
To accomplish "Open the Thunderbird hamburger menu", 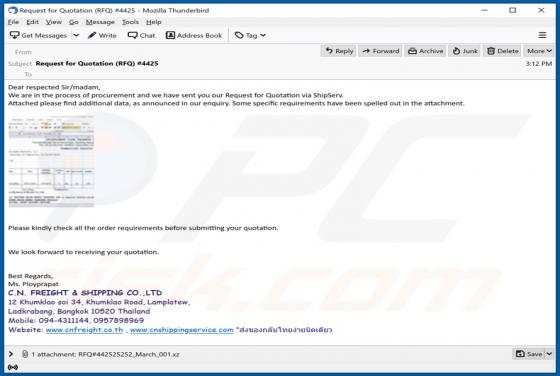I will tap(542, 35).
